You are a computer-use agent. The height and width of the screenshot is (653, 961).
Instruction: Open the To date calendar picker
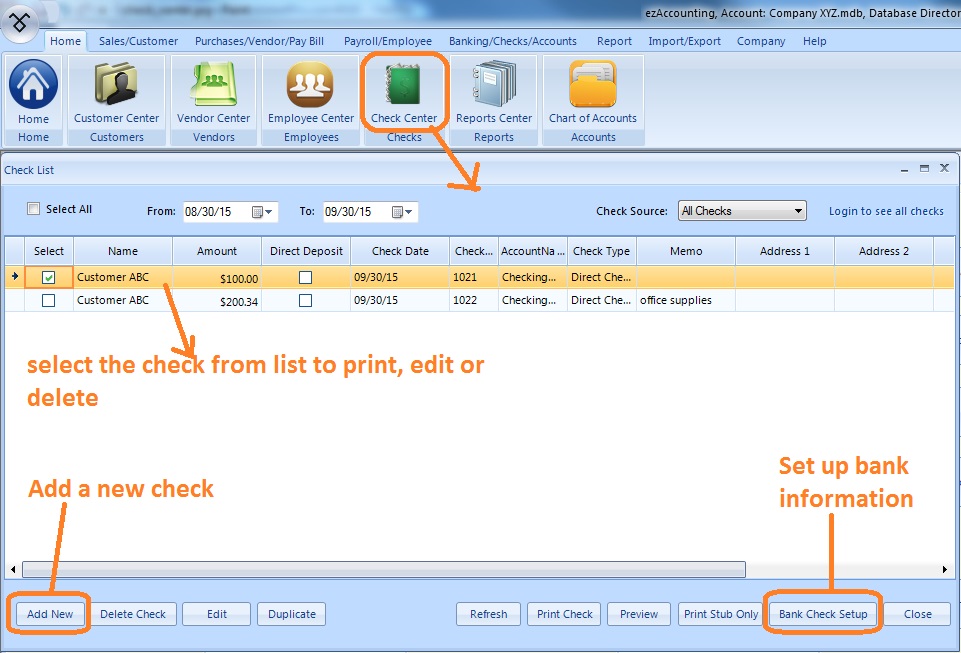[402, 212]
